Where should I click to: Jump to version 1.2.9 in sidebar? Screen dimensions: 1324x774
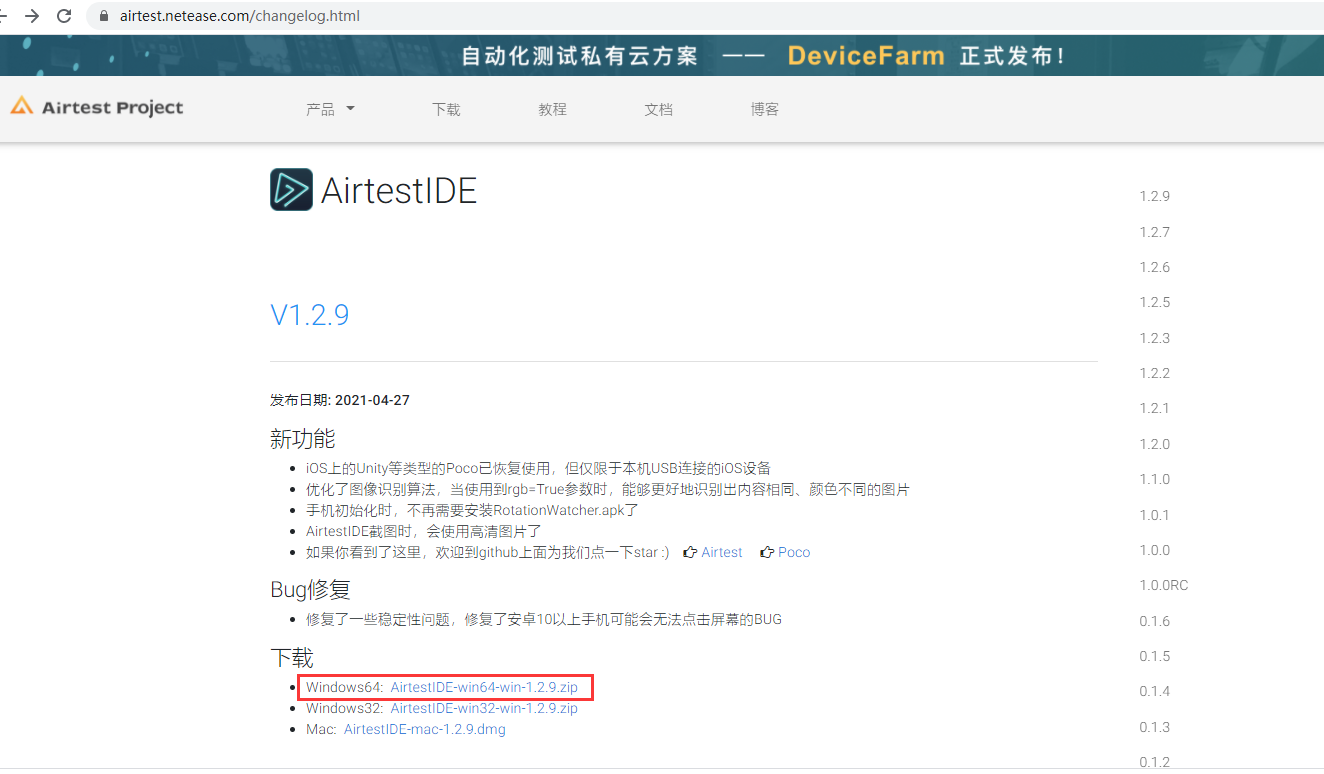[1154, 196]
